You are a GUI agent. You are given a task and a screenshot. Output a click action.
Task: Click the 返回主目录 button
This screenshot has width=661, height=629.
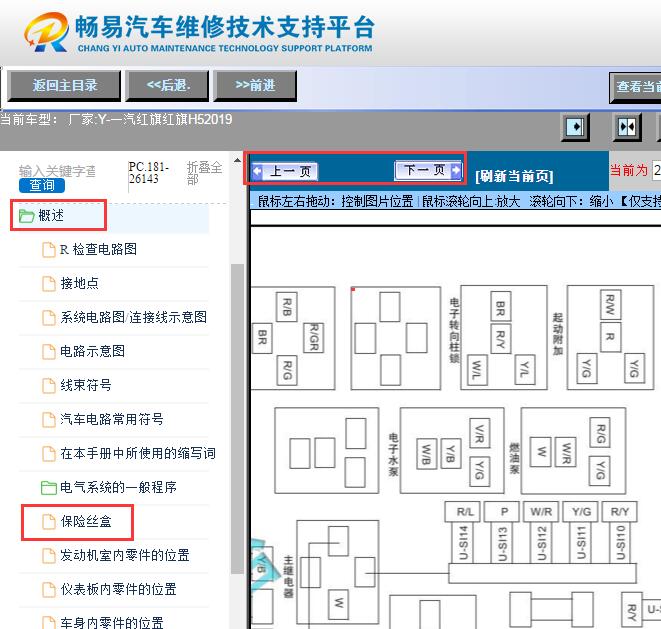[x=64, y=86]
